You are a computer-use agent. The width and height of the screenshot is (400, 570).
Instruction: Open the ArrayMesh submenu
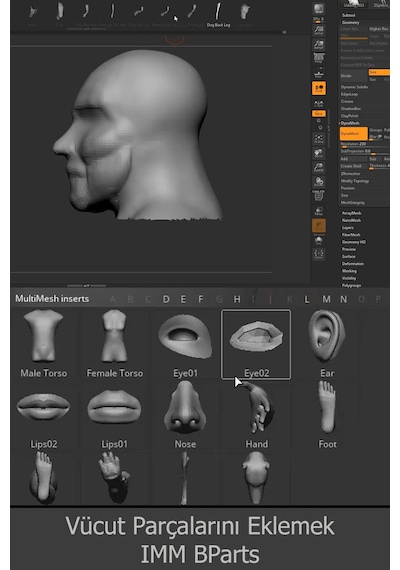(352, 213)
